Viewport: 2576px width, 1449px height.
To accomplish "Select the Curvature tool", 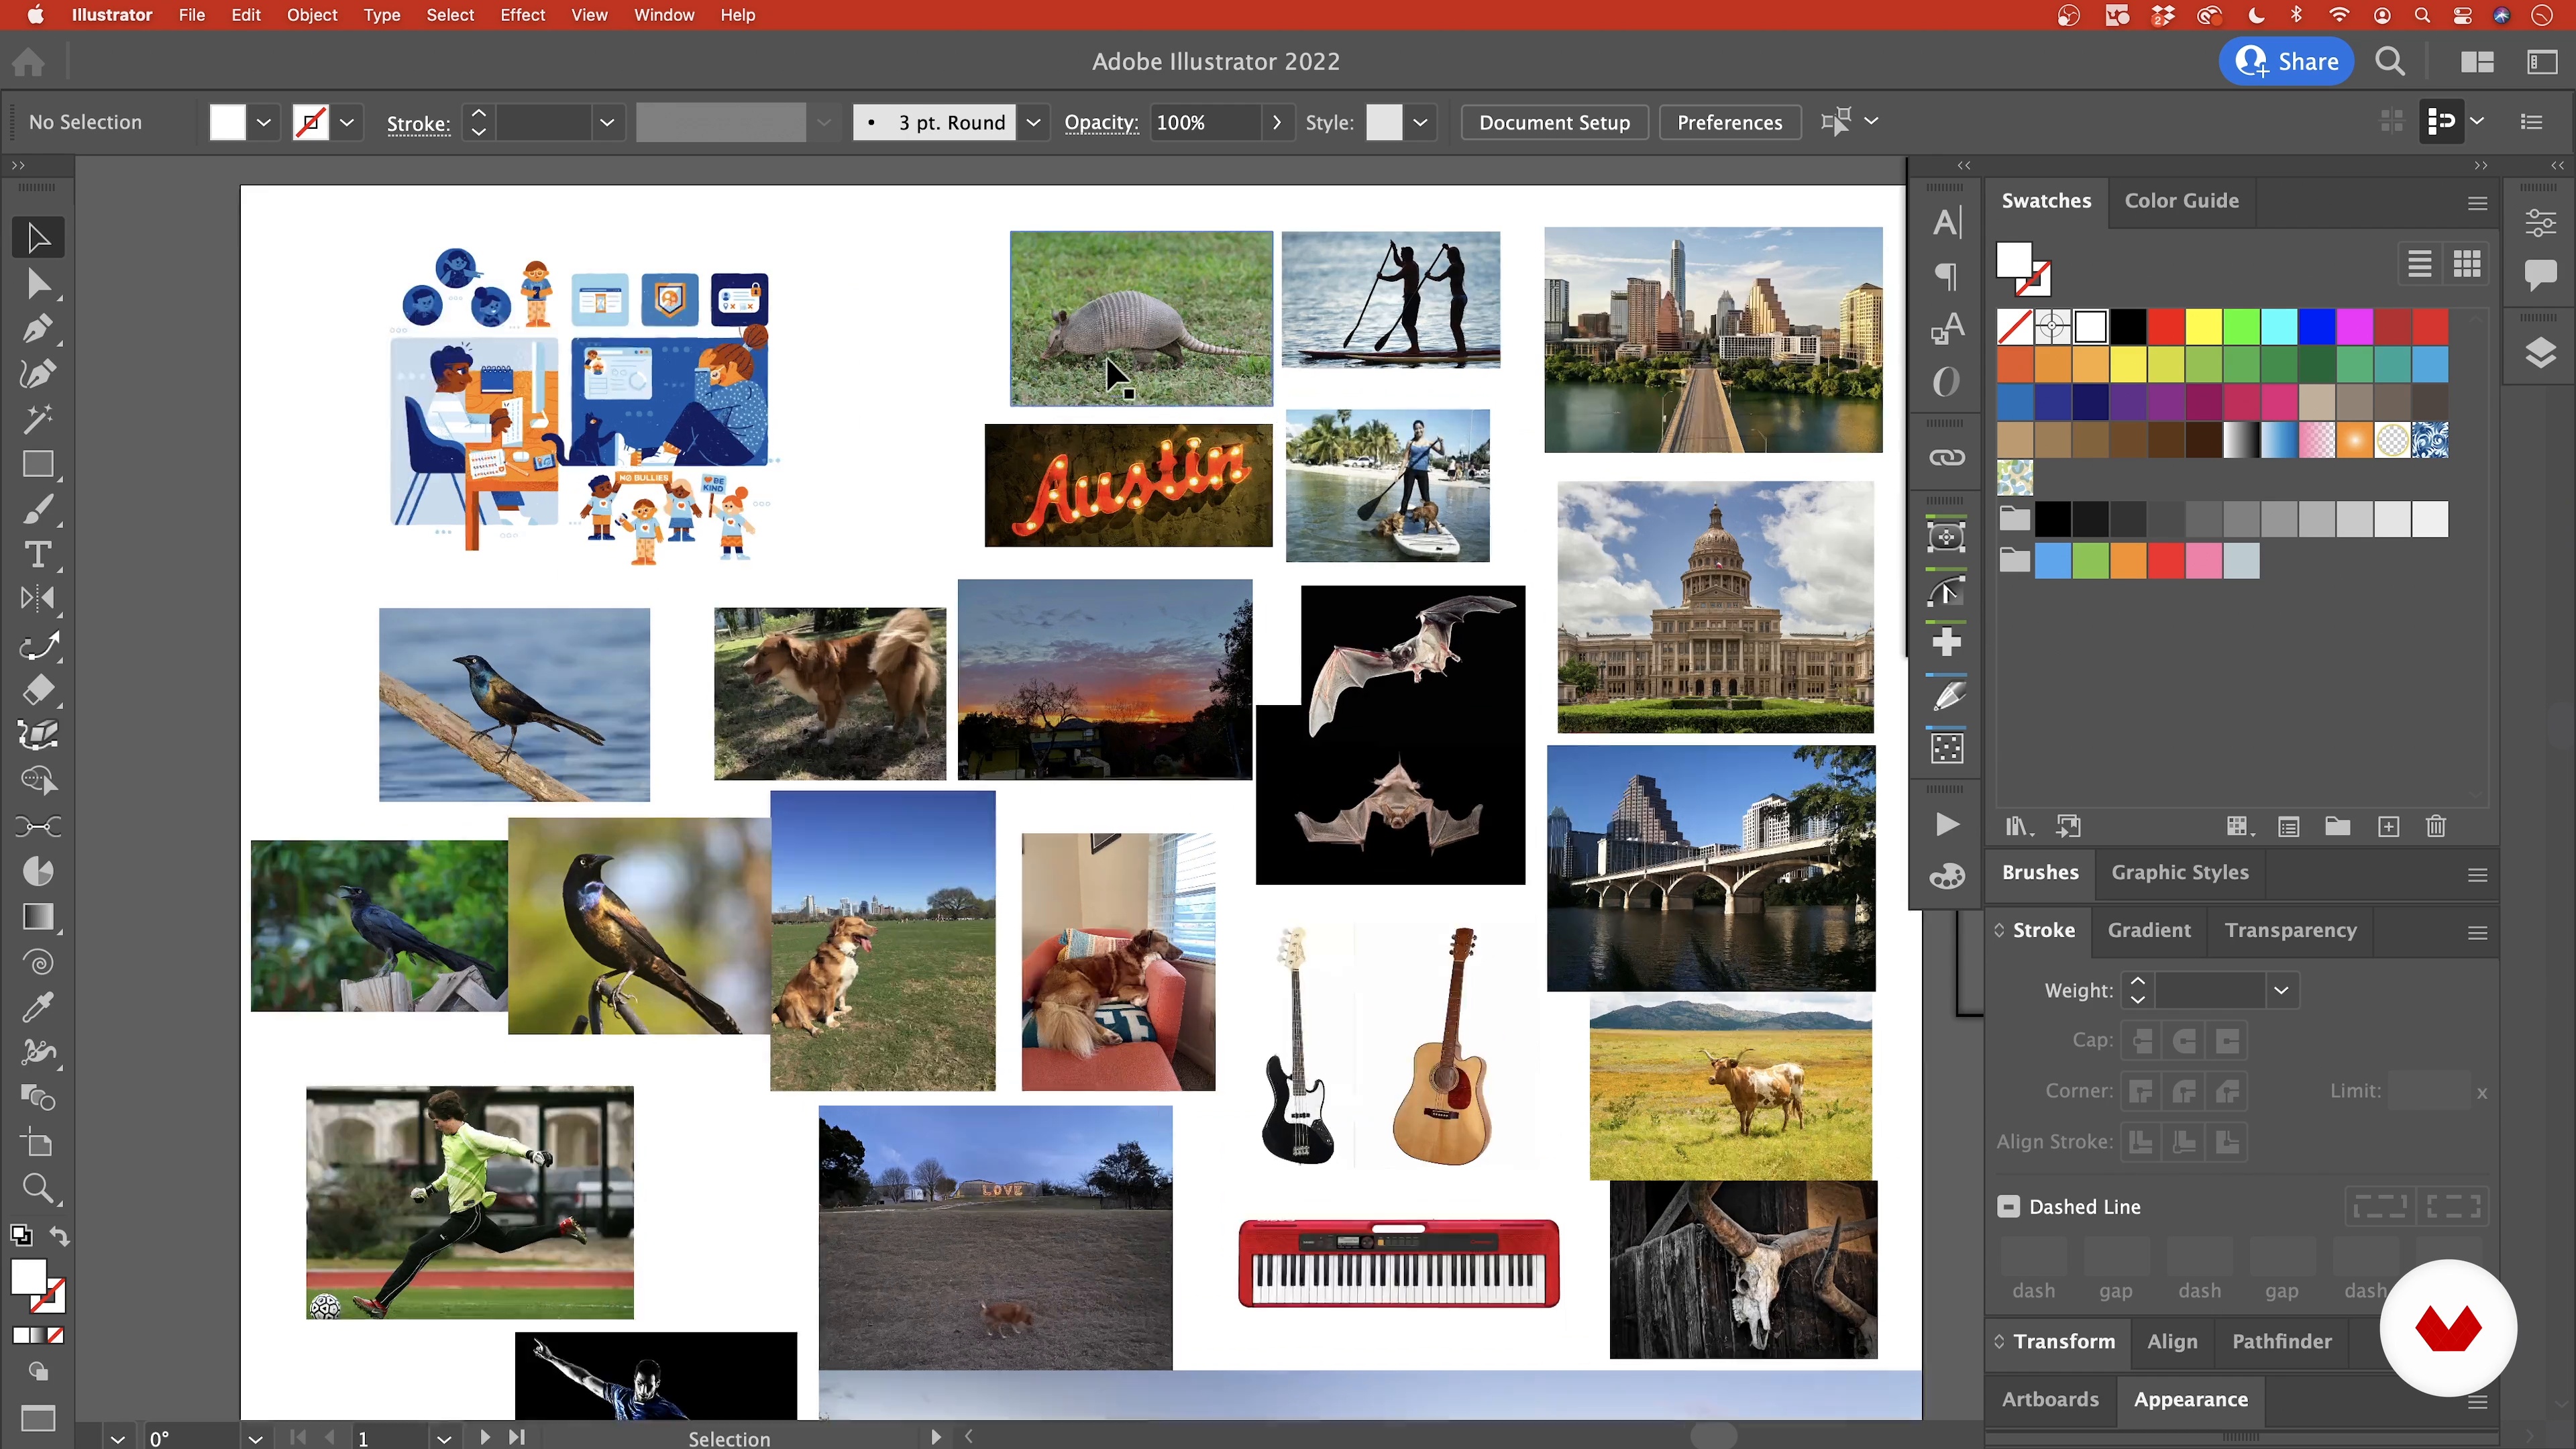I will tap(38, 374).
